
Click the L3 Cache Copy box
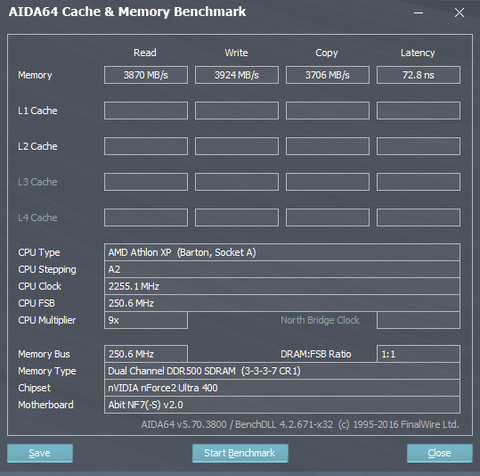(328, 182)
